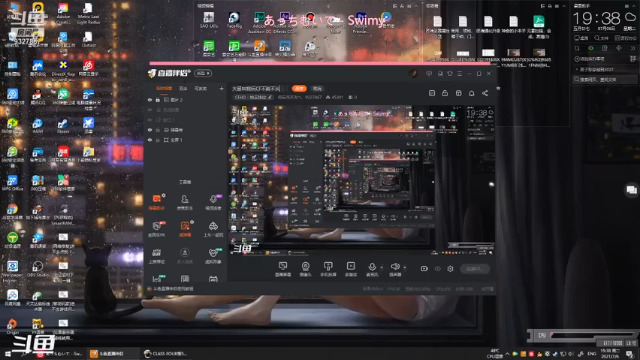Open the person-shaped tool in toolbox
640x360 pixels.
coord(184,202)
